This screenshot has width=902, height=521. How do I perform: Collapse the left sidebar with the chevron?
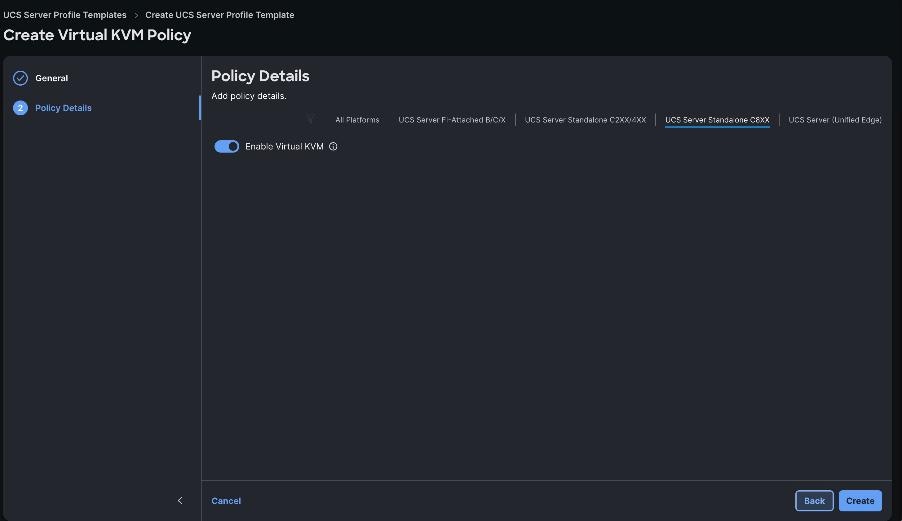click(180, 500)
